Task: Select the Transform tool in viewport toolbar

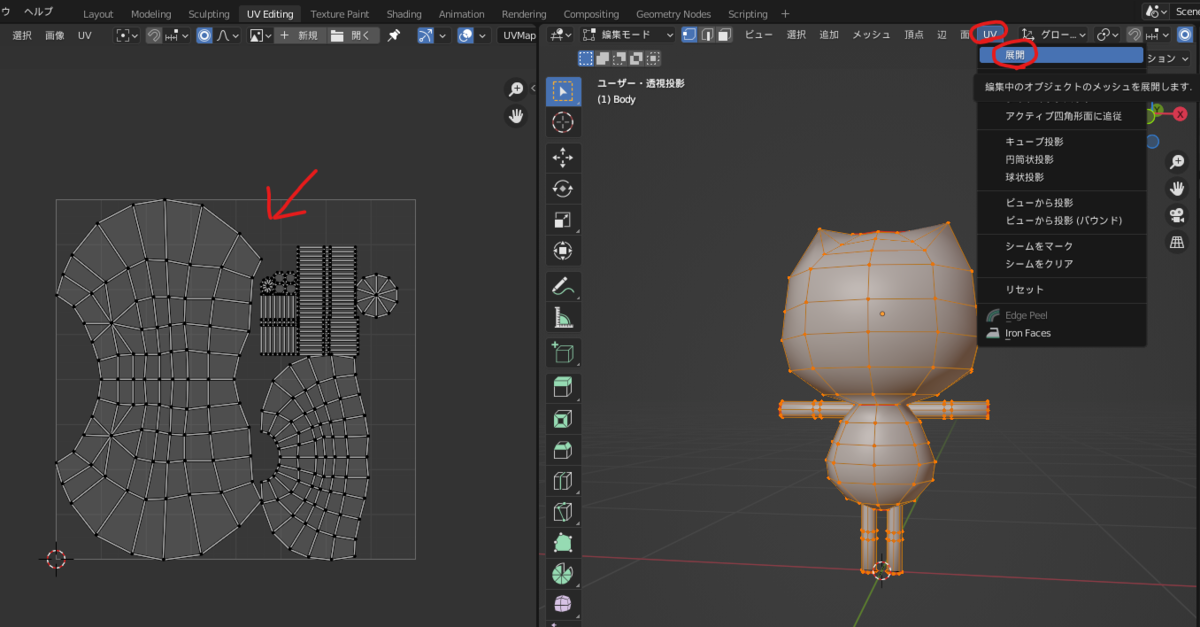Action: pos(563,250)
